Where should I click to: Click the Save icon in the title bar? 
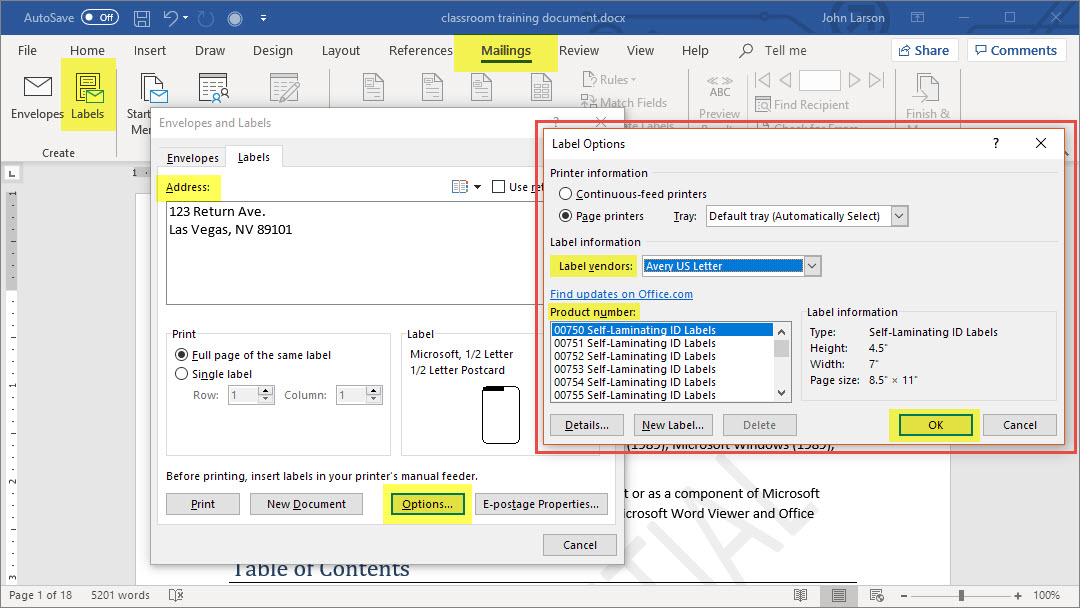pyautogui.click(x=142, y=18)
